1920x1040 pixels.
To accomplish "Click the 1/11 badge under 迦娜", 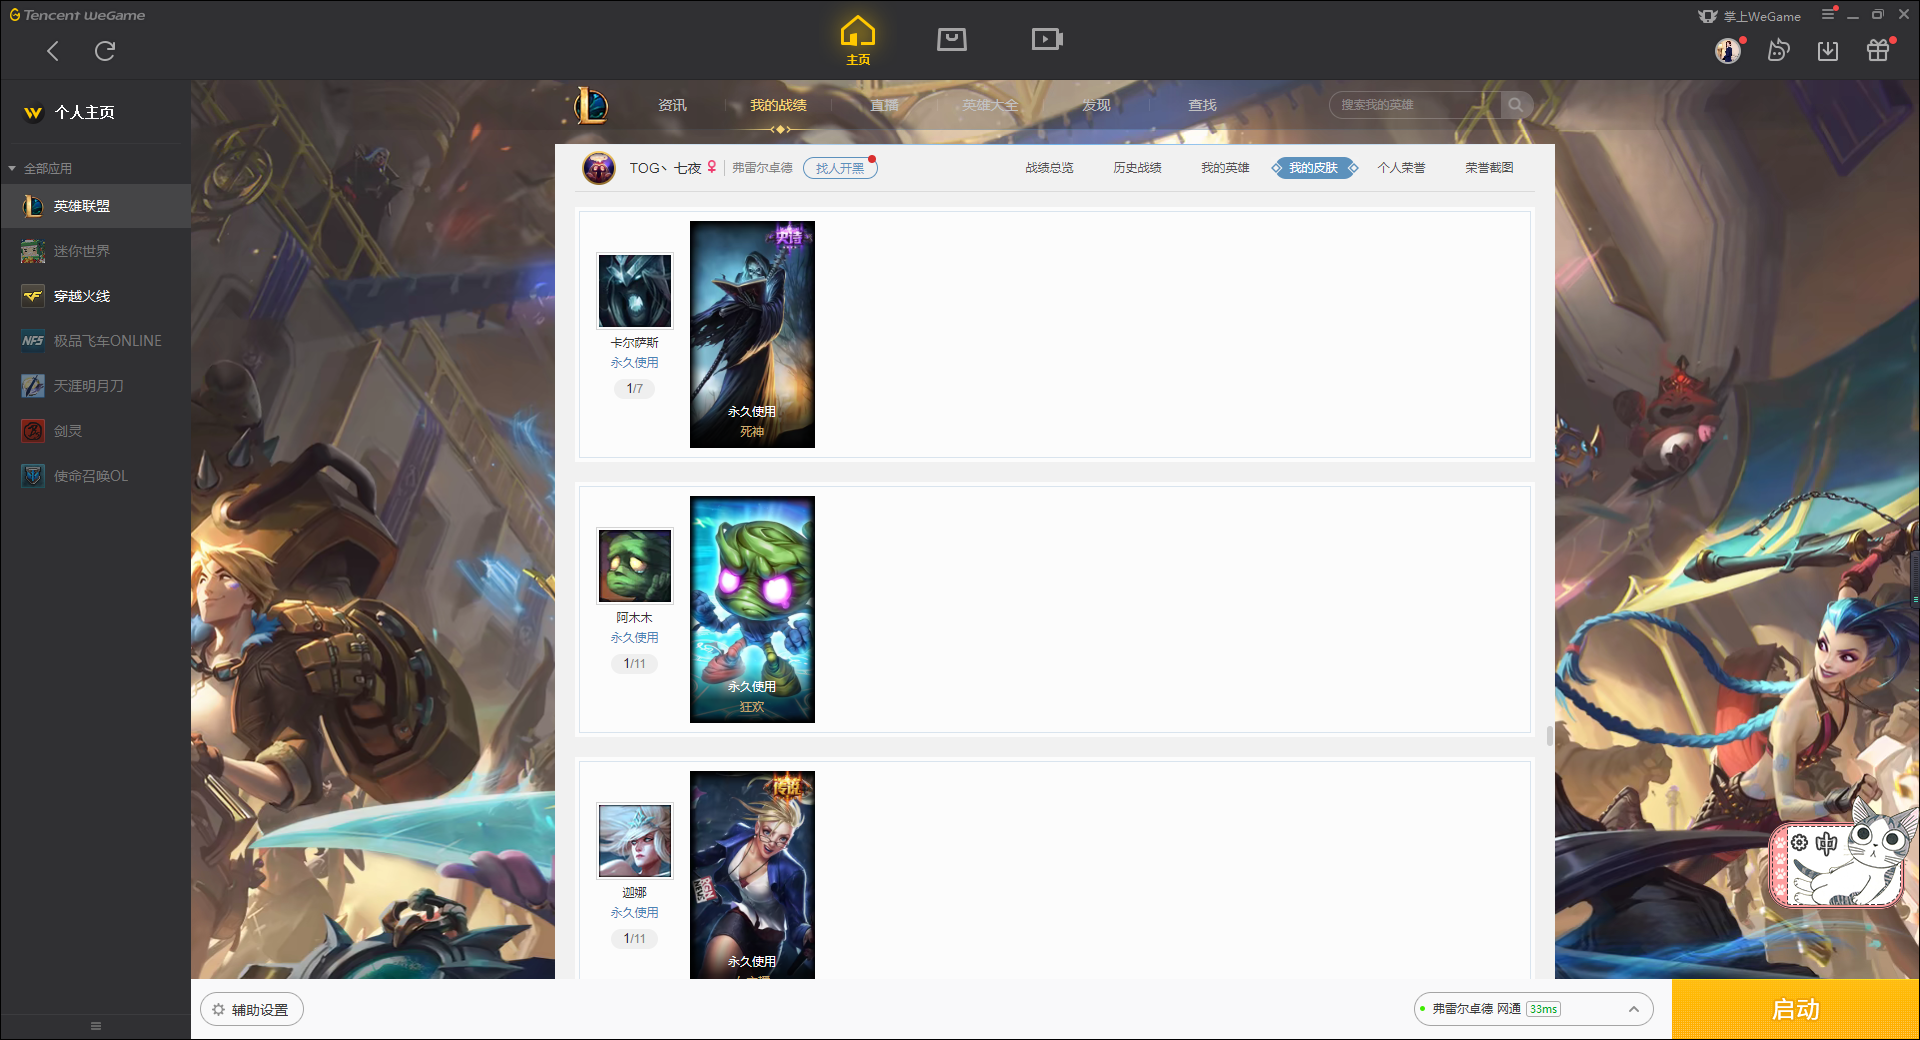I will pyautogui.click(x=635, y=939).
